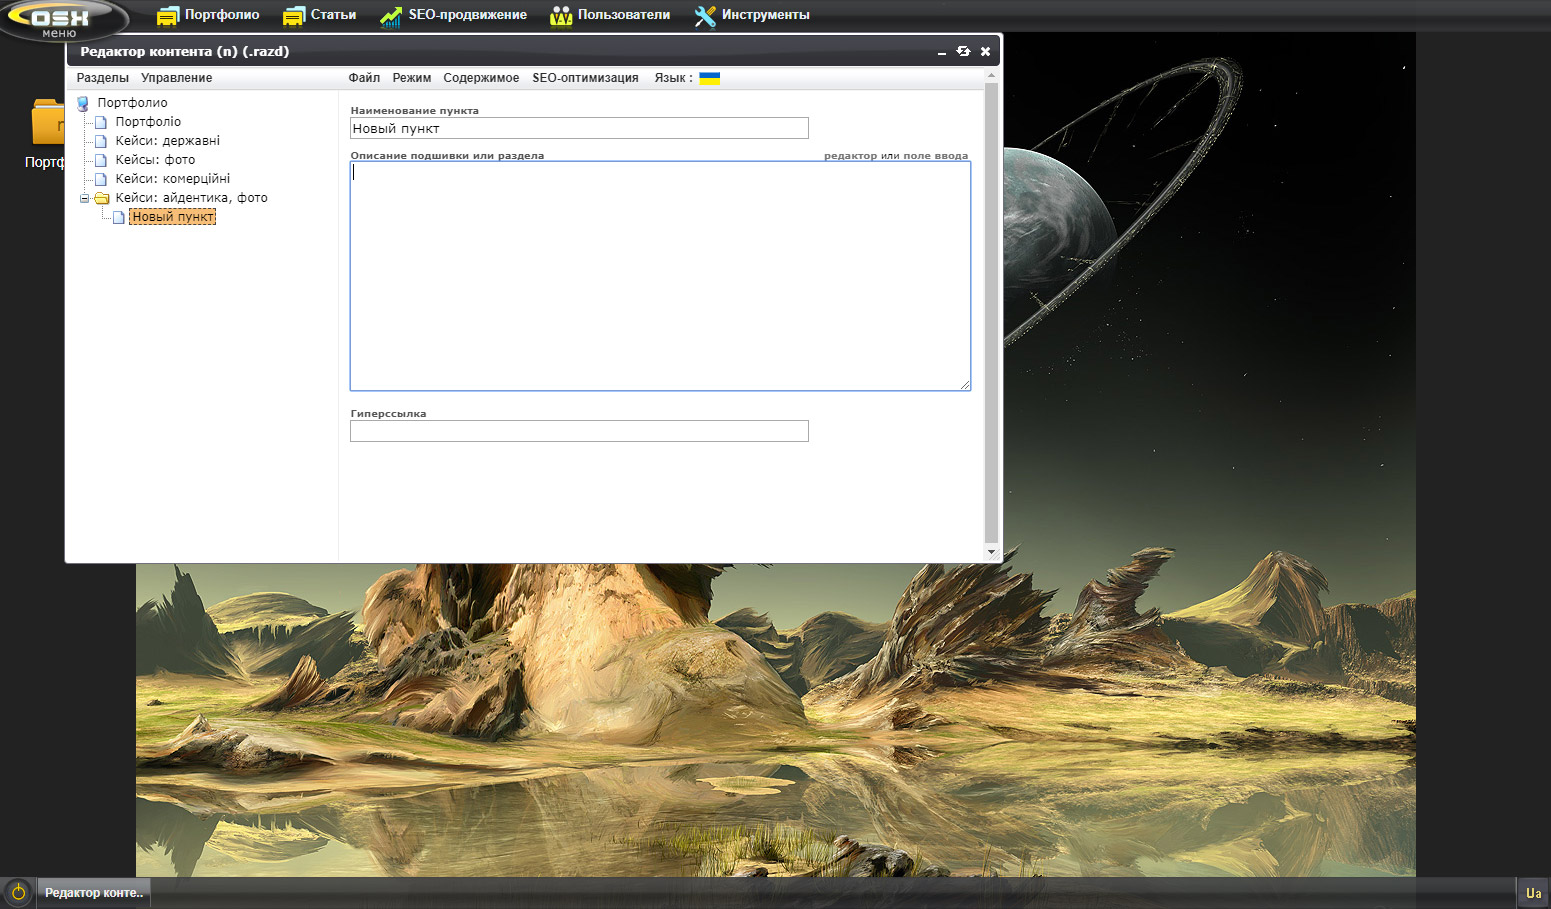
Task: Open SEO-продвижение in the top bar
Action: pyautogui.click(x=467, y=15)
